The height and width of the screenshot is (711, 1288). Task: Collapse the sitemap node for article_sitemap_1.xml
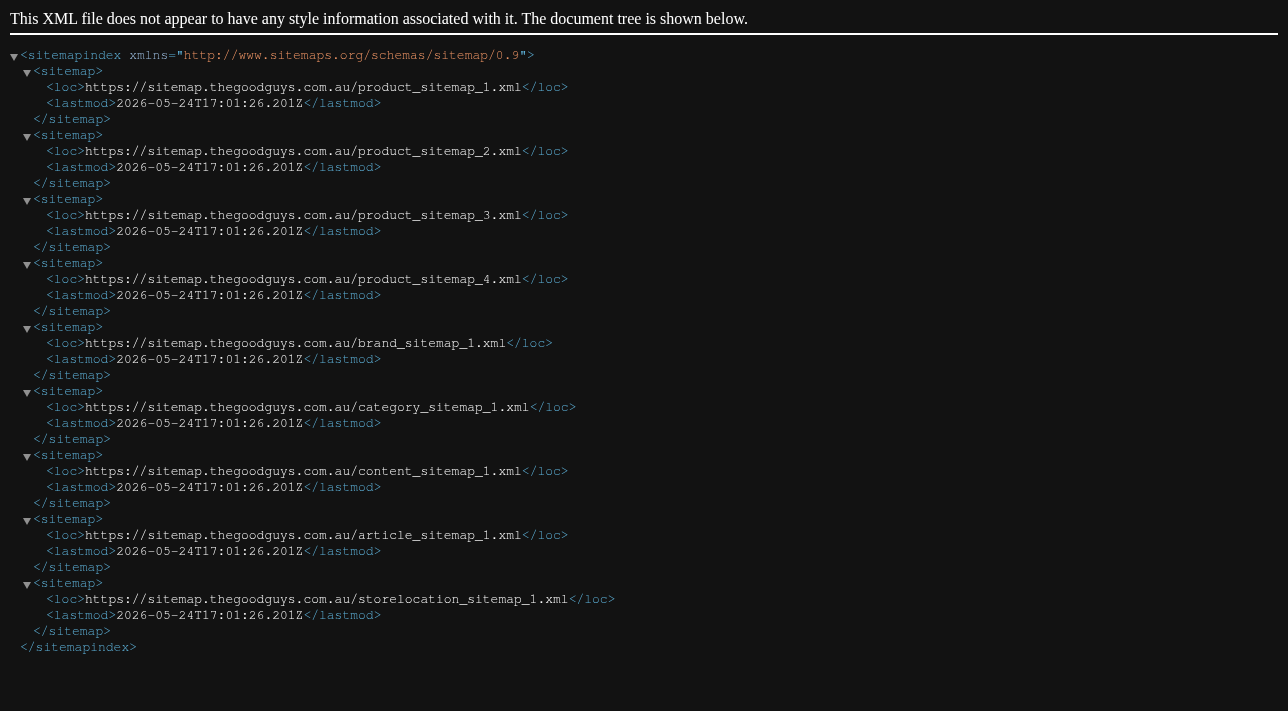tap(27, 521)
